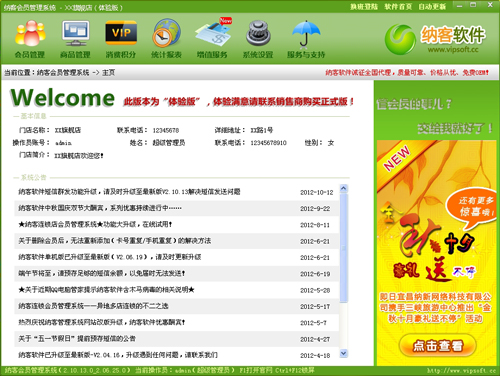
Task: Open 纳客软件短信群发功能升级 announcement
Action: tap(129, 192)
